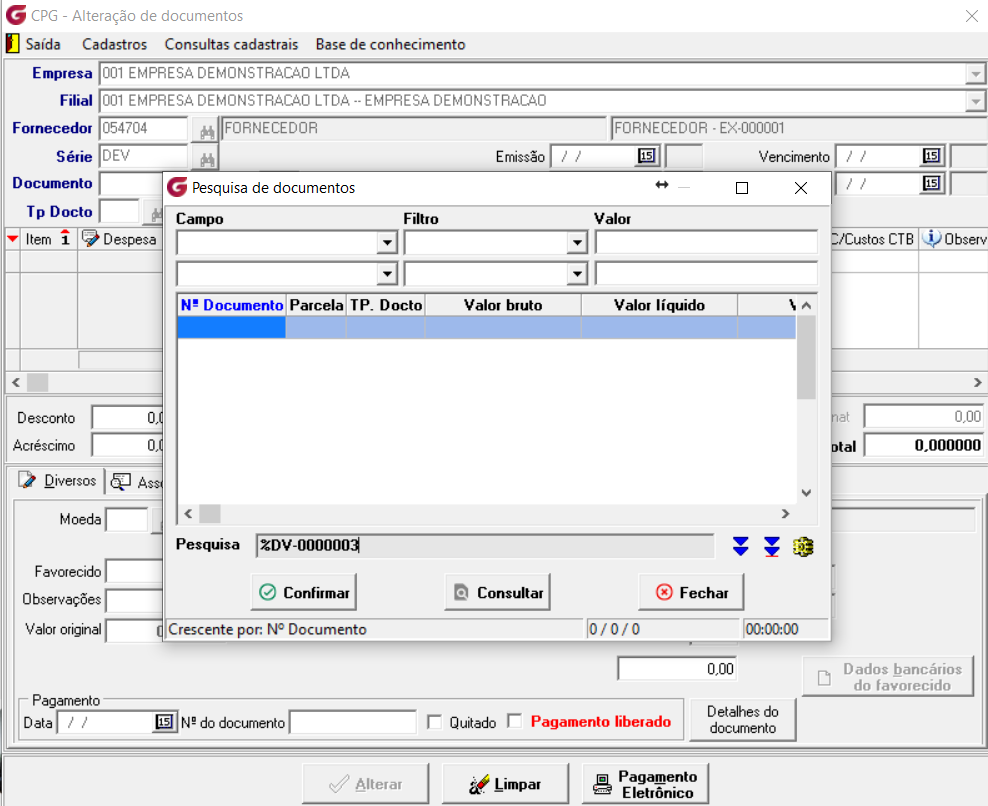The height and width of the screenshot is (806, 988).
Task: Select the highlighted first result row
Action: (x=486, y=328)
